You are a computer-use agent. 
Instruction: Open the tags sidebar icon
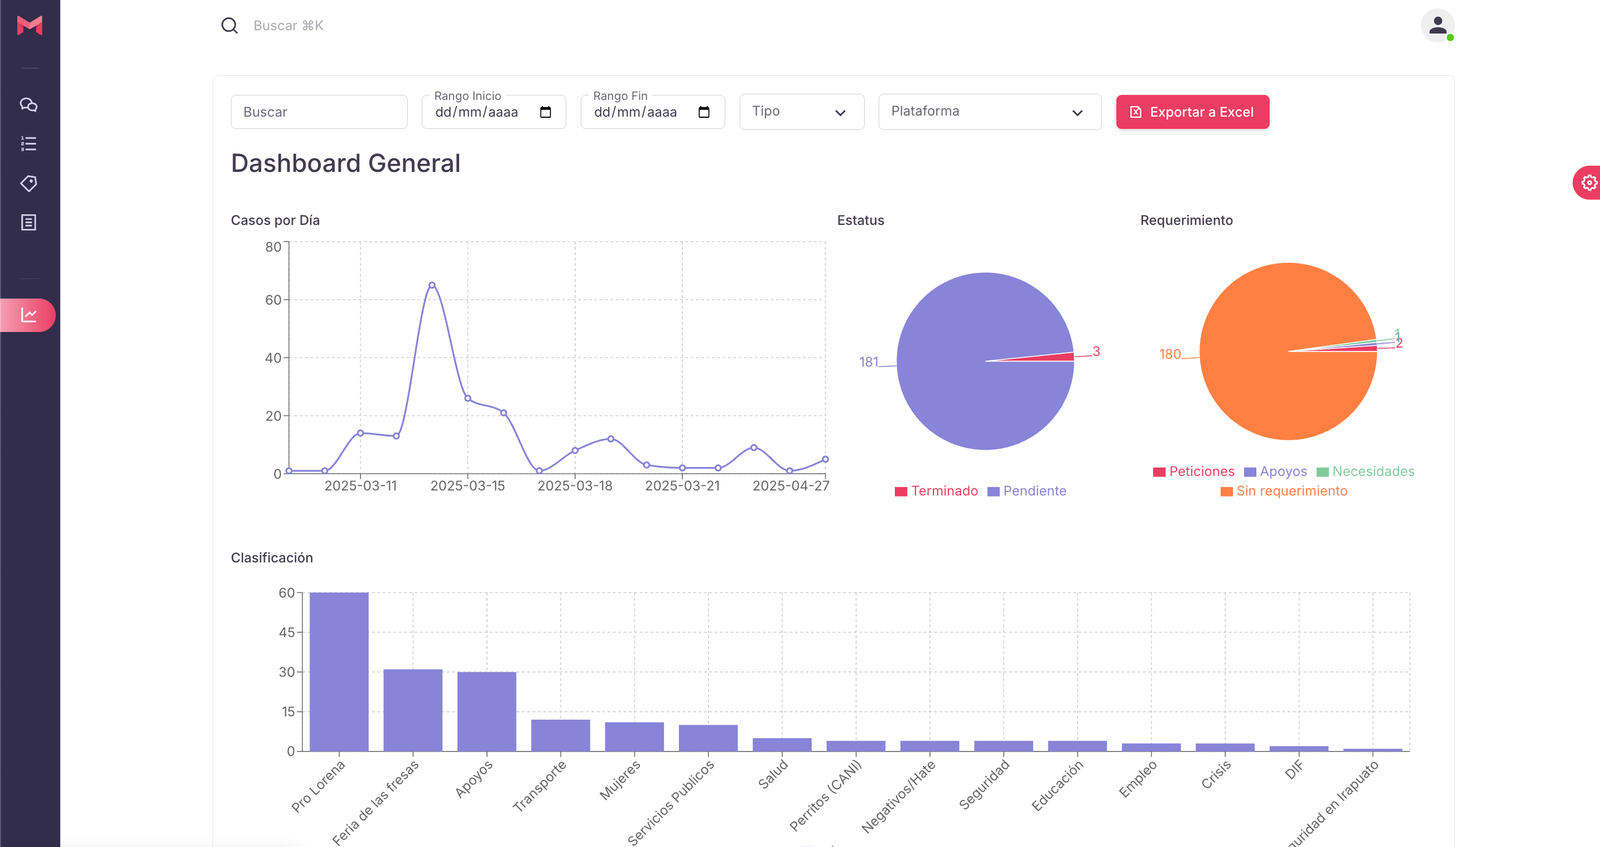(x=29, y=183)
